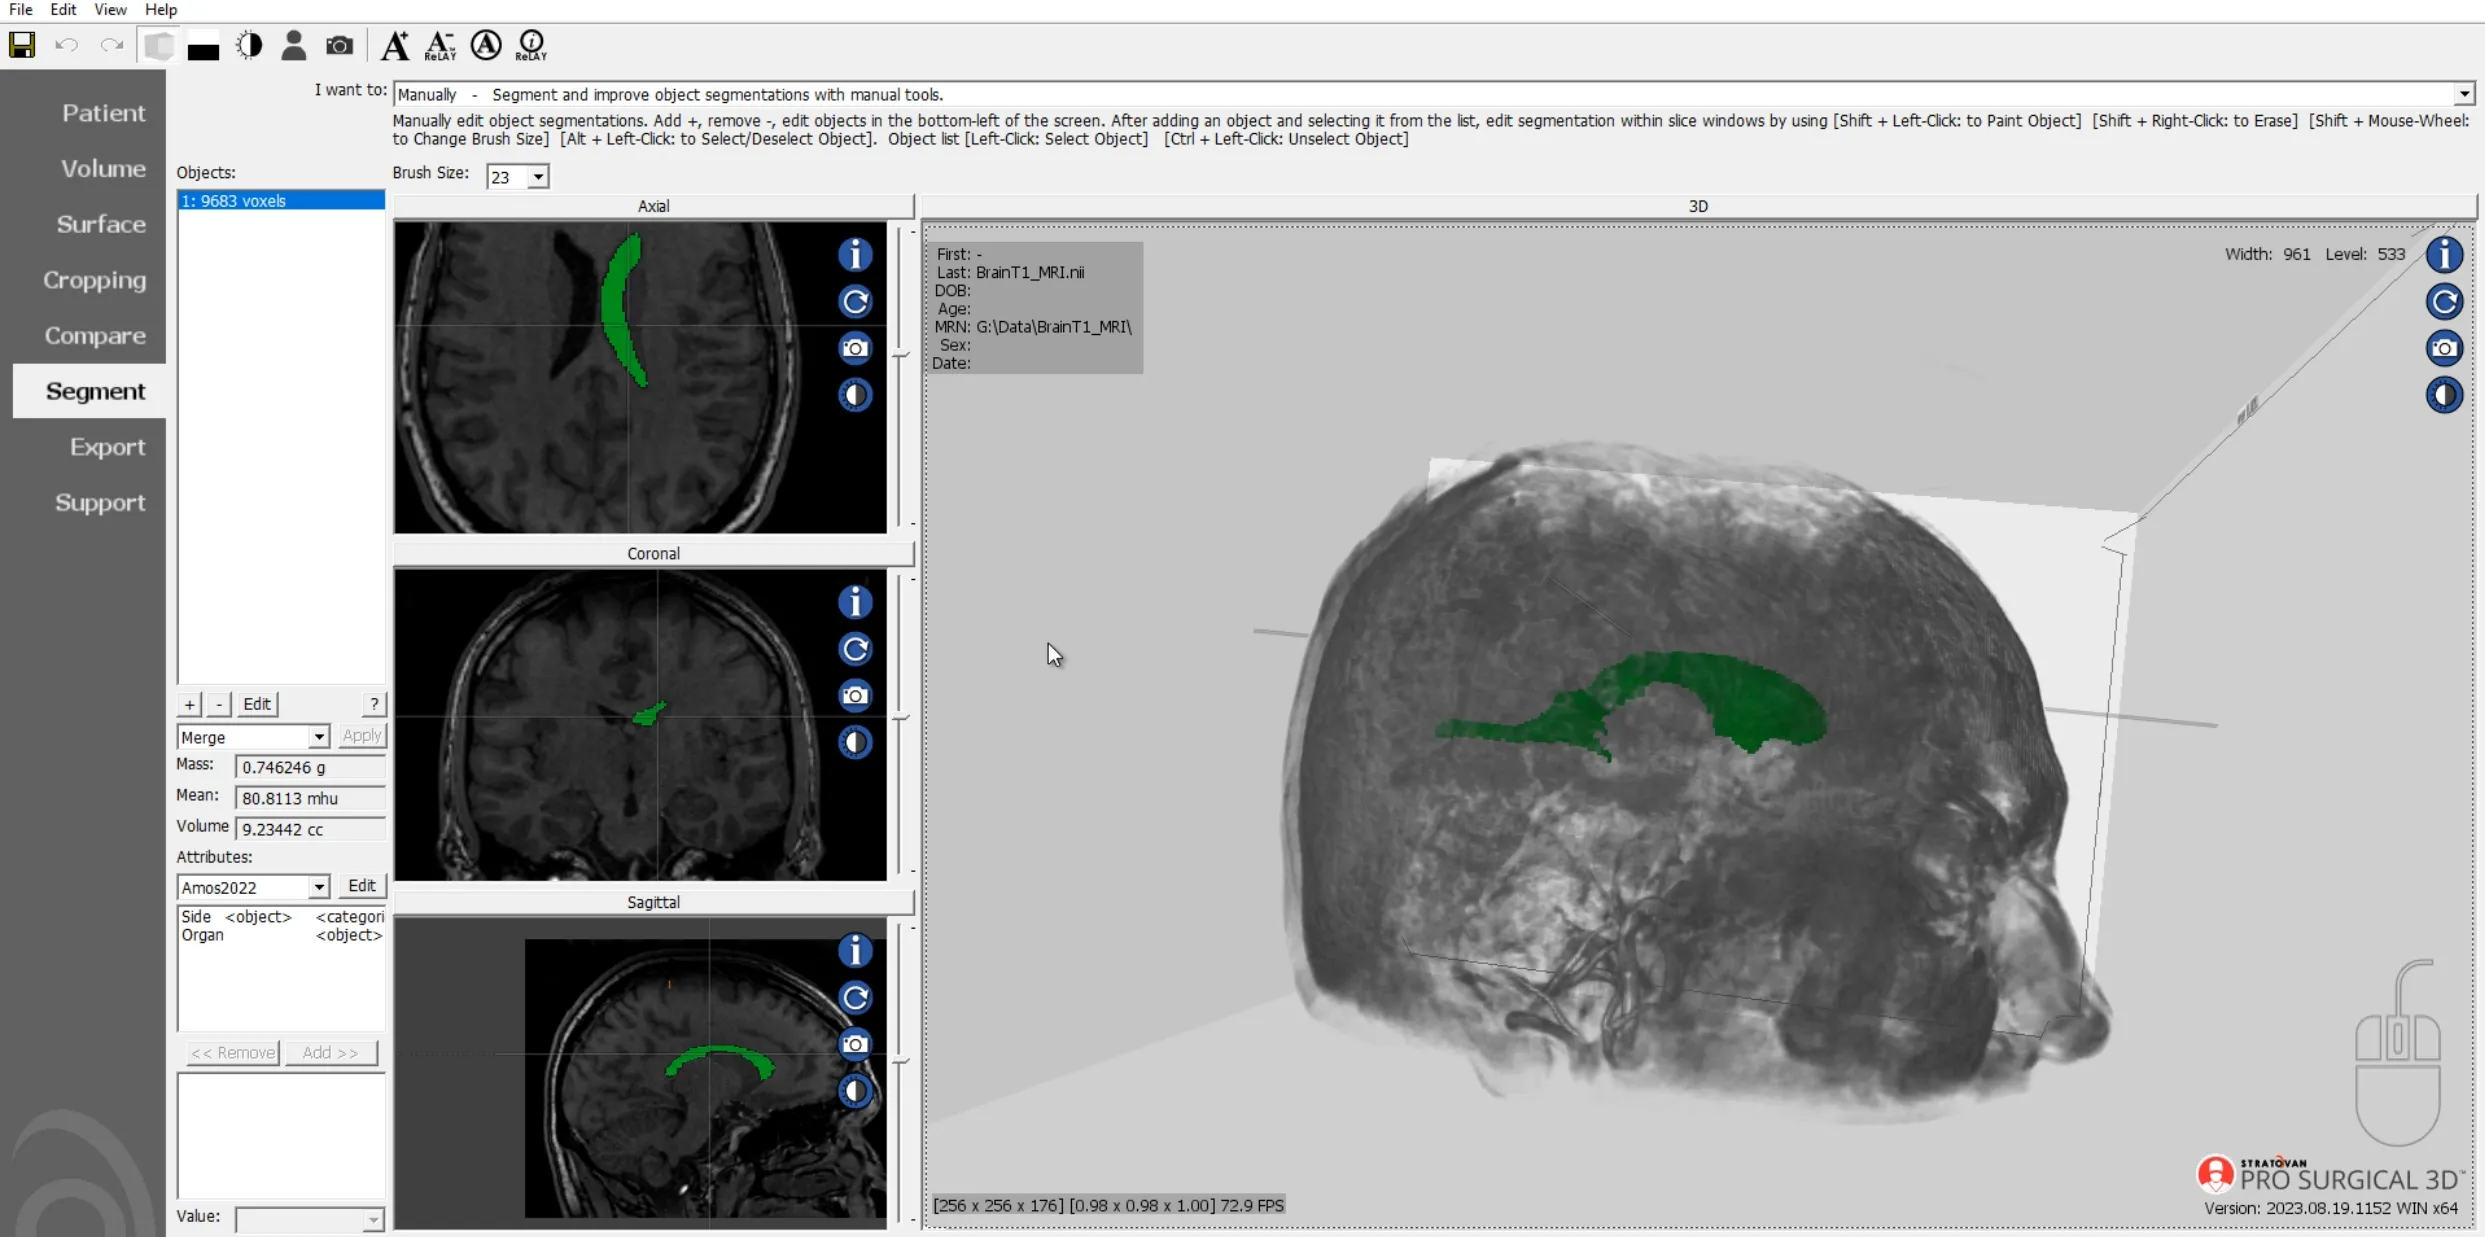Click the Axial slice slider handle
This screenshot has width=2485, height=1237.
(900, 355)
